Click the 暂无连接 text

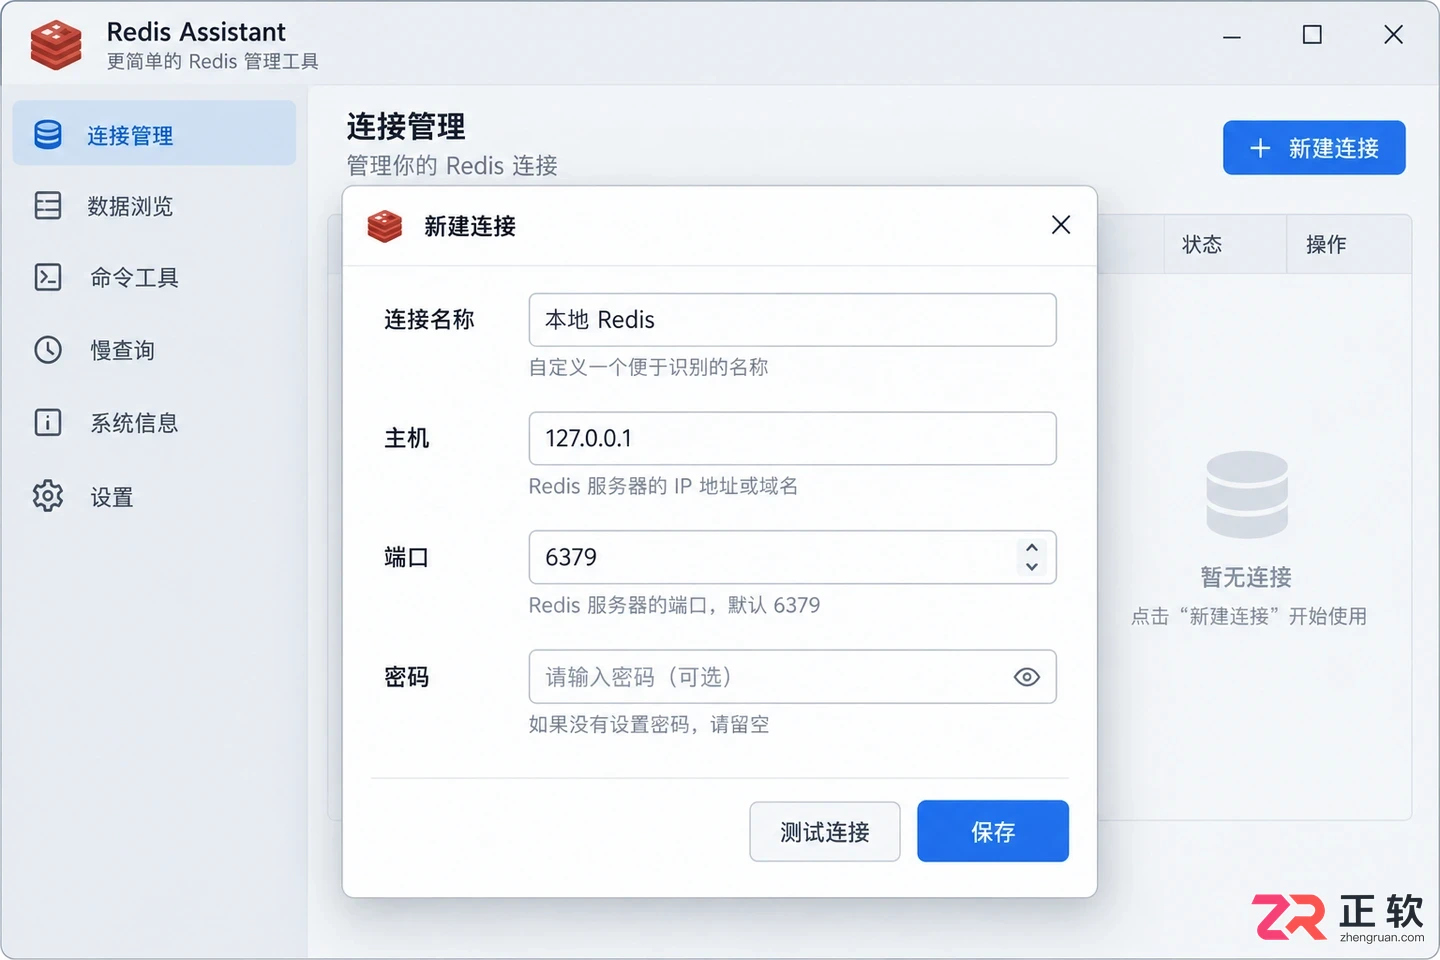[x=1247, y=577]
